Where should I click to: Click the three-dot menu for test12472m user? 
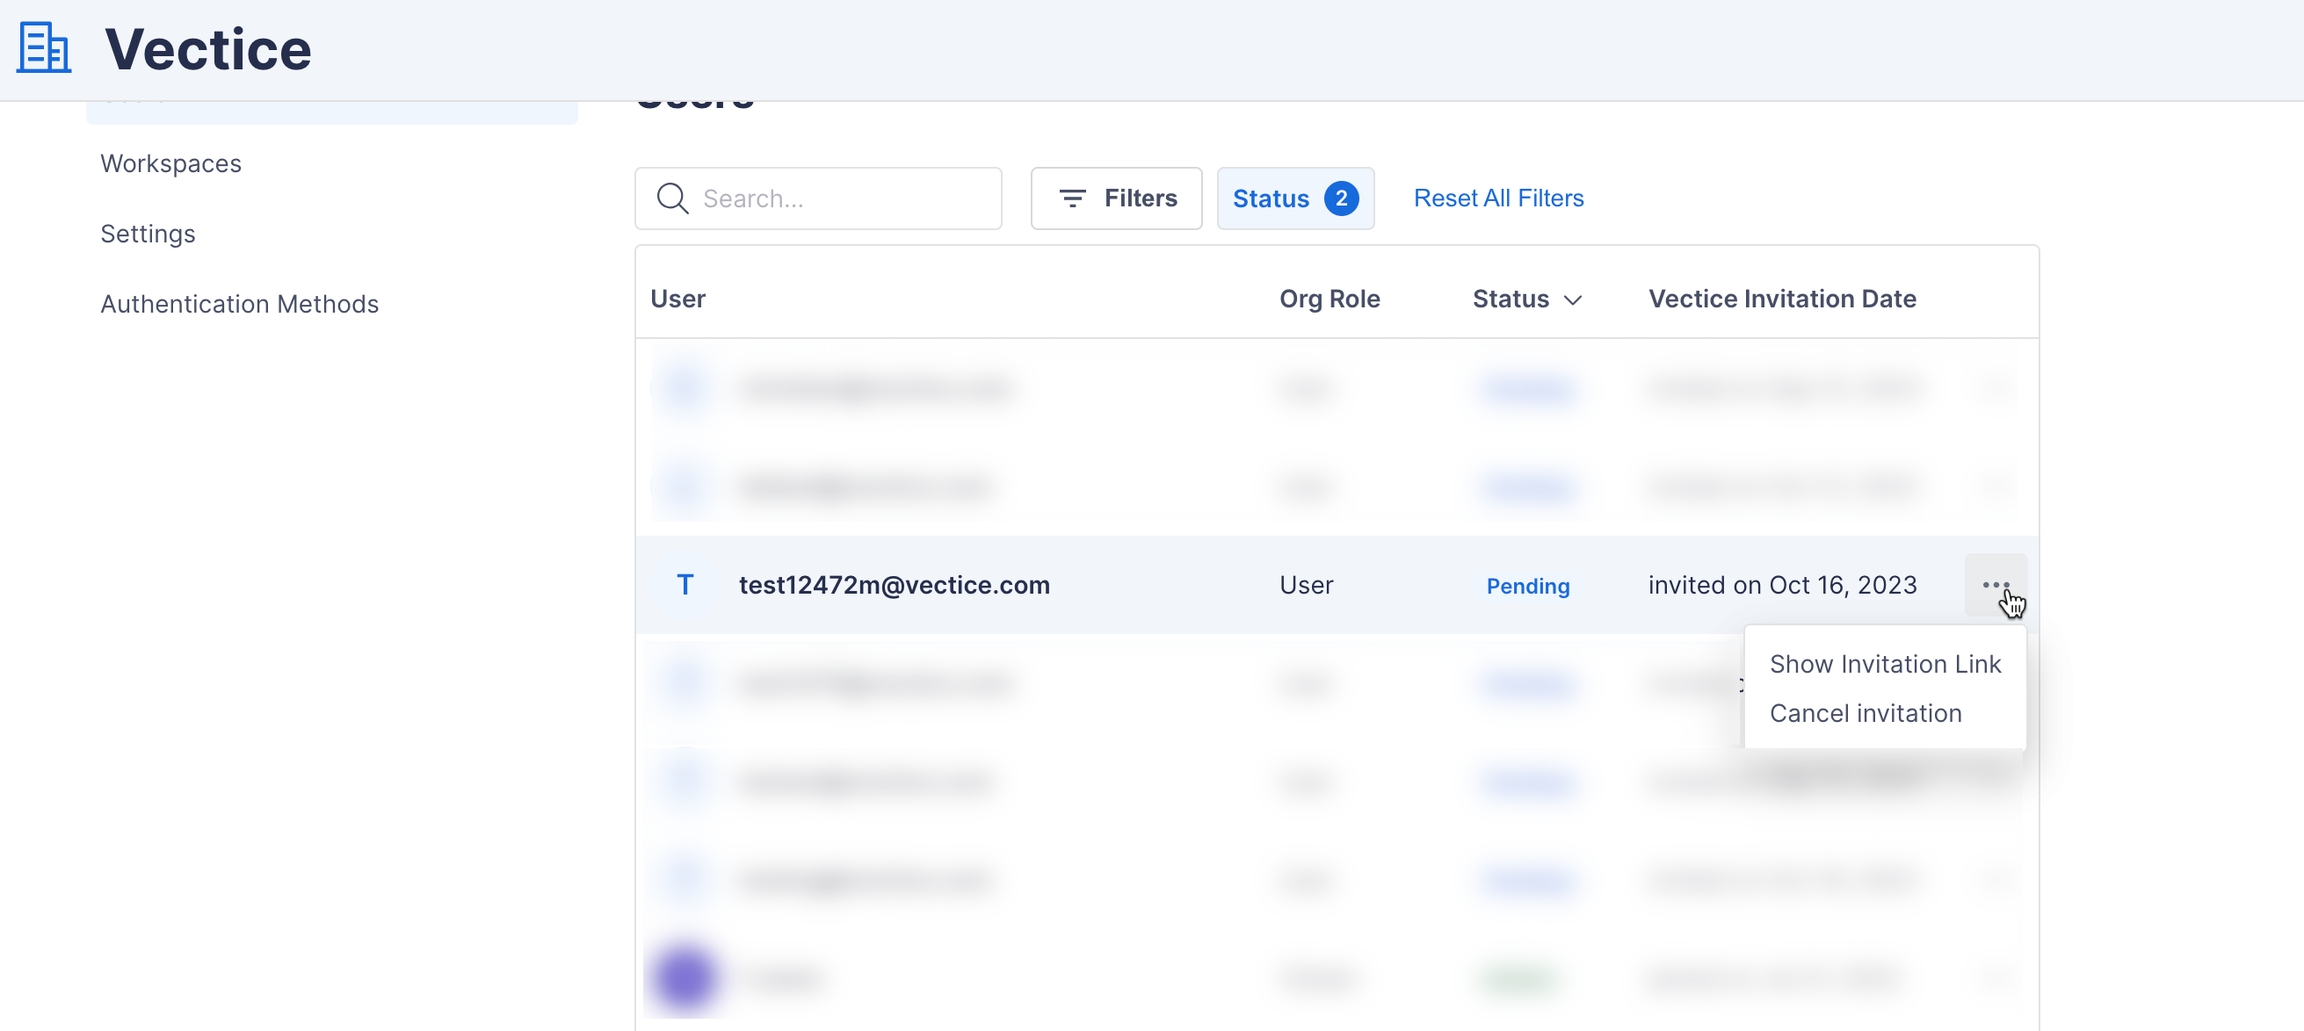tap(1995, 585)
